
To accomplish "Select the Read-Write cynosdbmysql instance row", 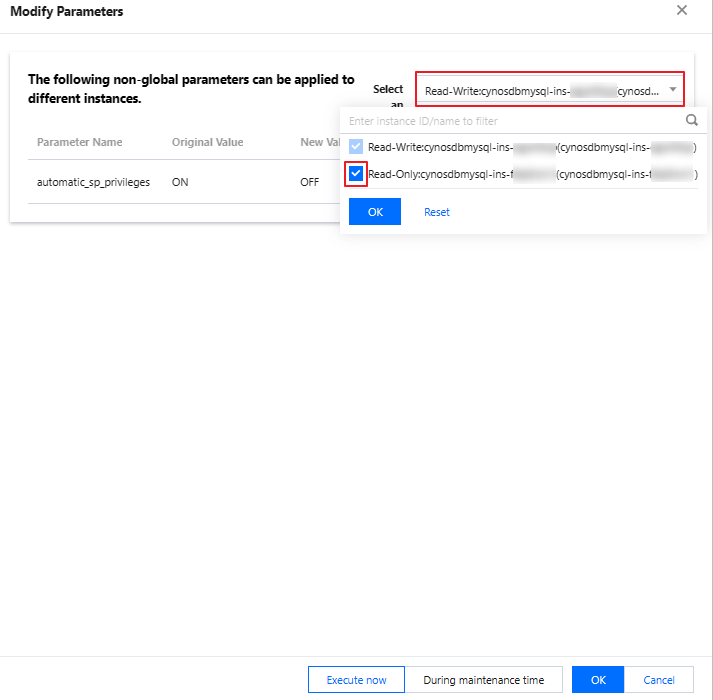I will [x=523, y=147].
